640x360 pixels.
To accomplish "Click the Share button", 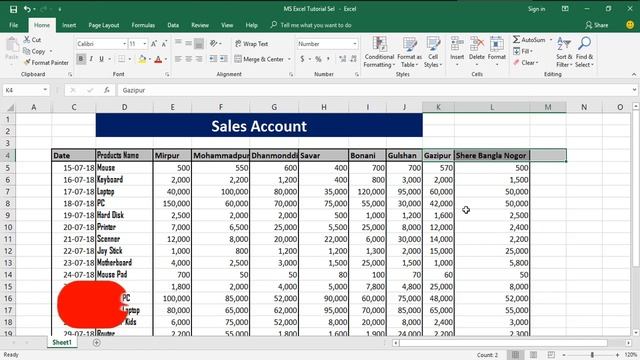I will (x=596, y=25).
